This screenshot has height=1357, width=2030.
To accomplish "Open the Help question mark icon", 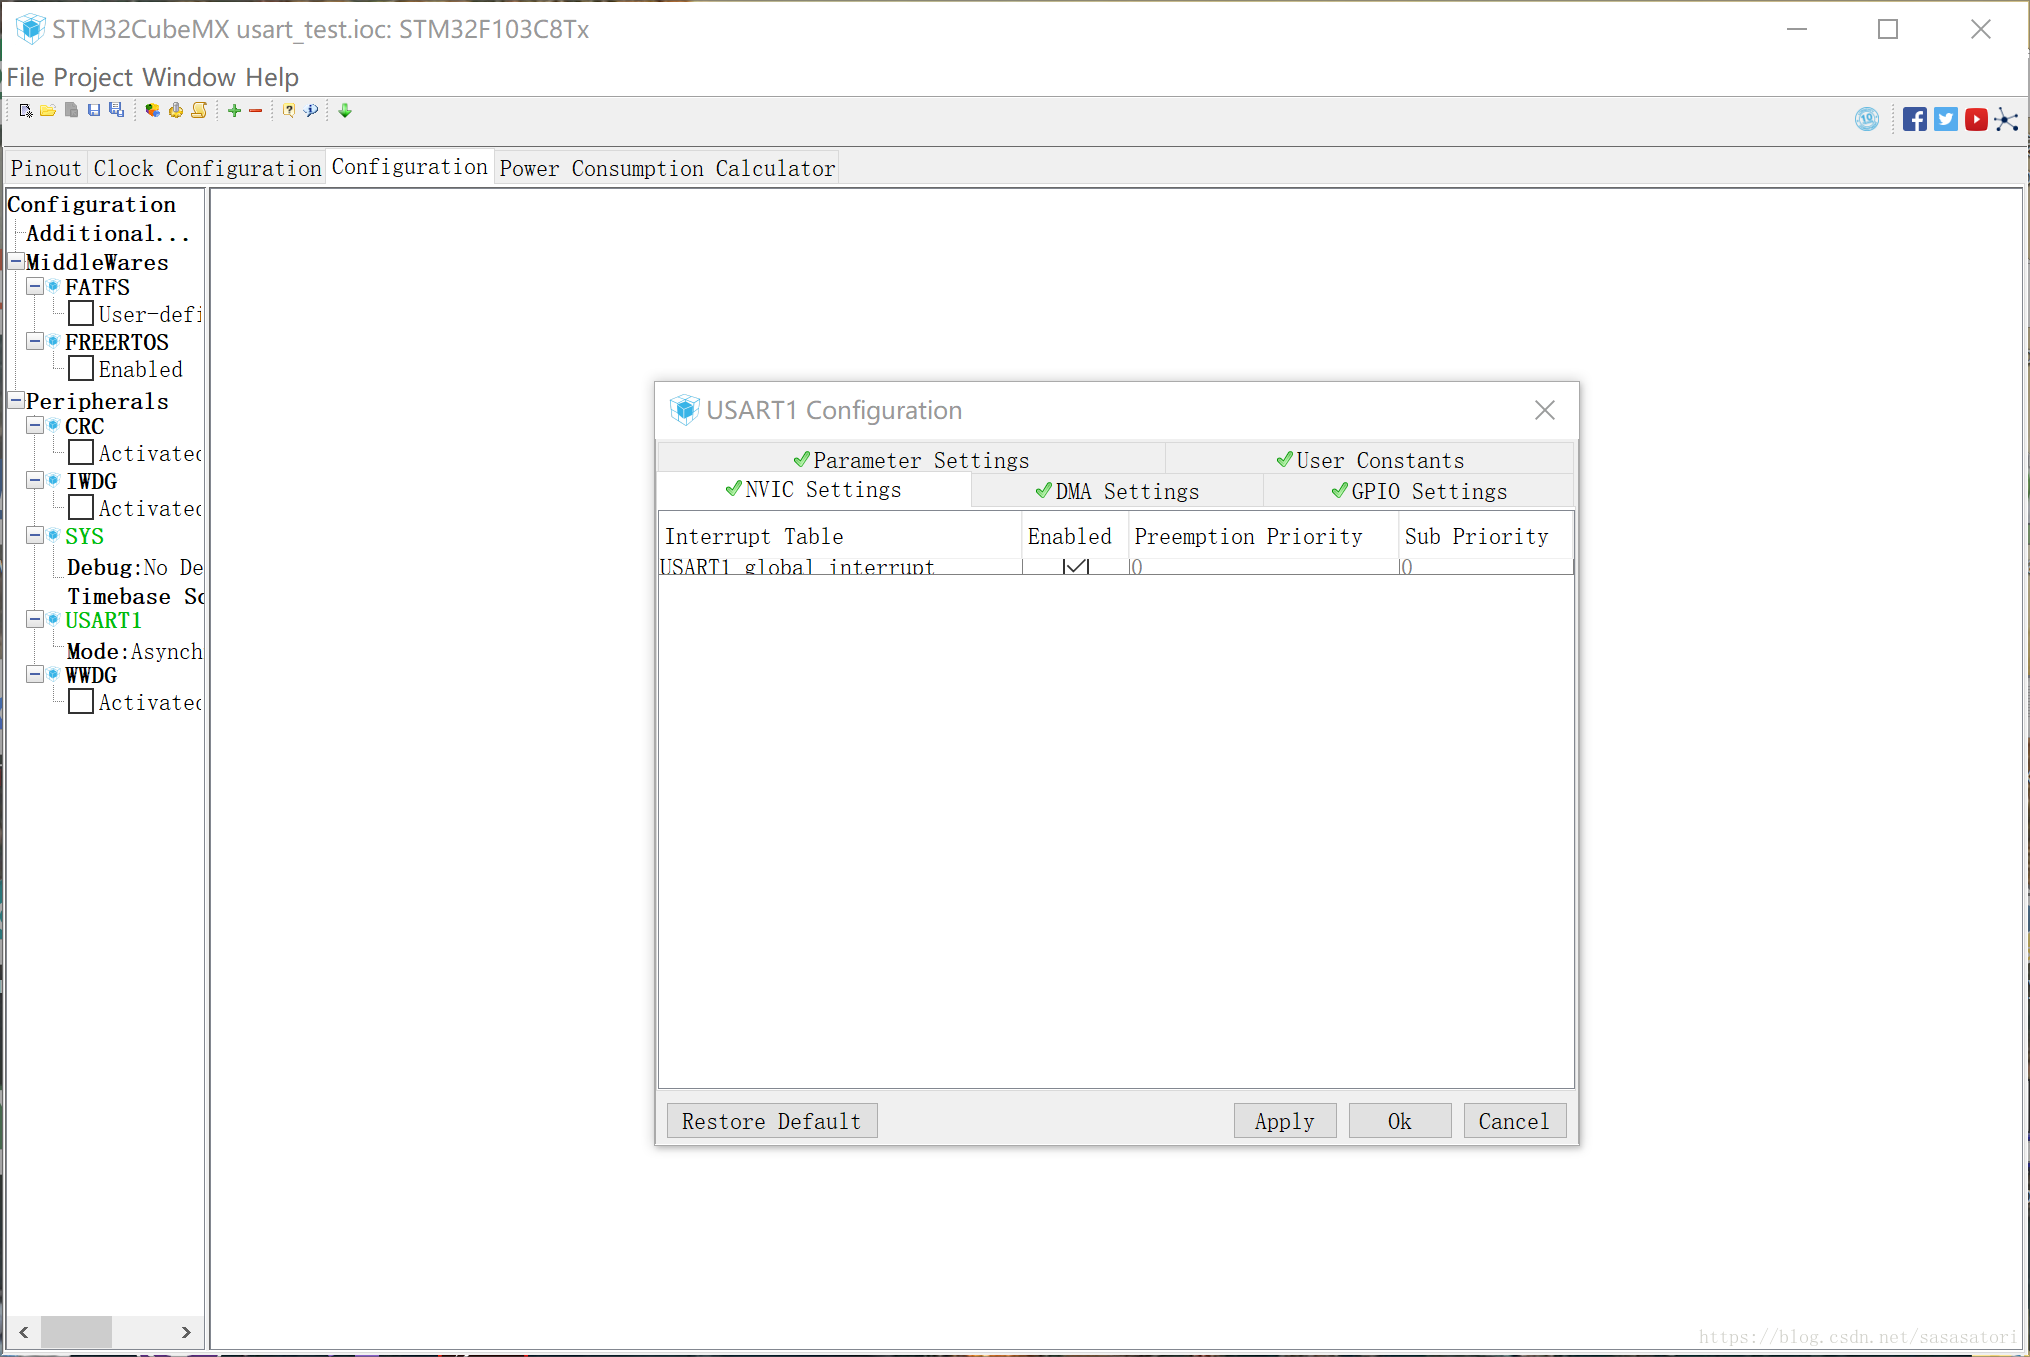I will click(289, 111).
